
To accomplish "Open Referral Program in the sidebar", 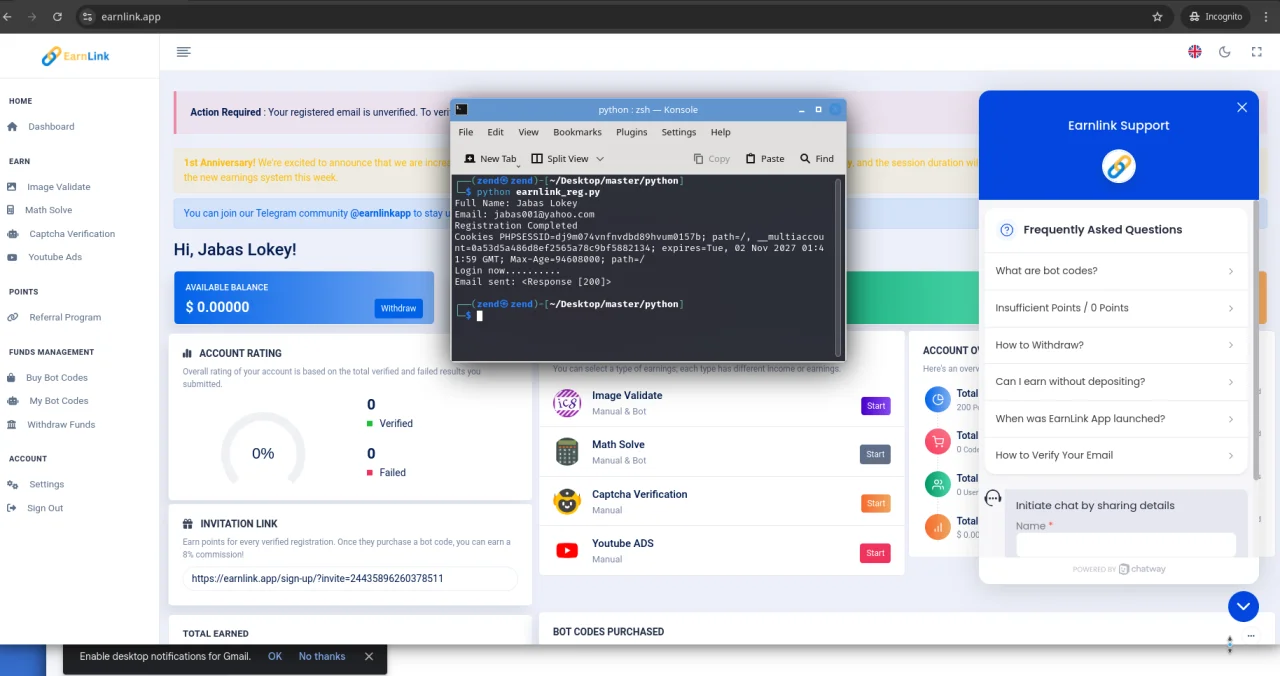I will 65,317.
